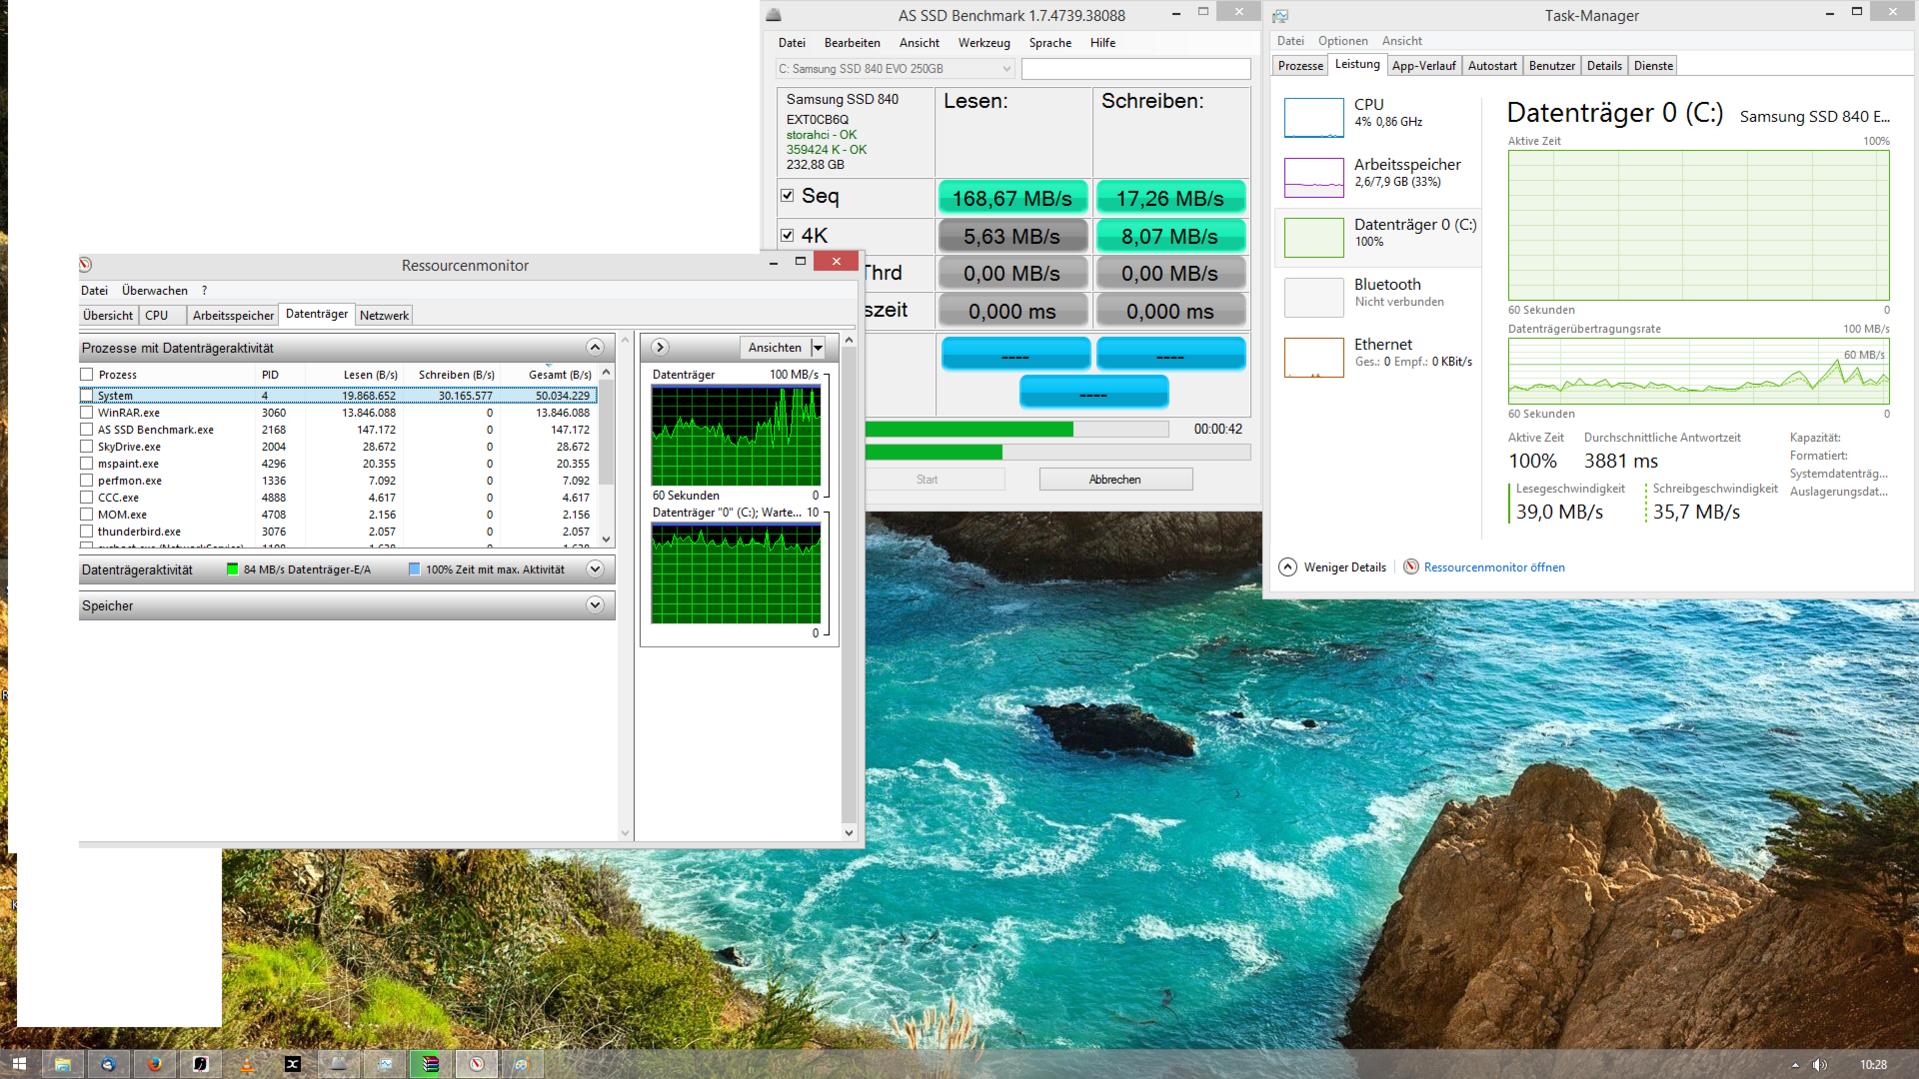Check the SkyDrive.exe process checkbox
The image size is (1919, 1079).
87,447
